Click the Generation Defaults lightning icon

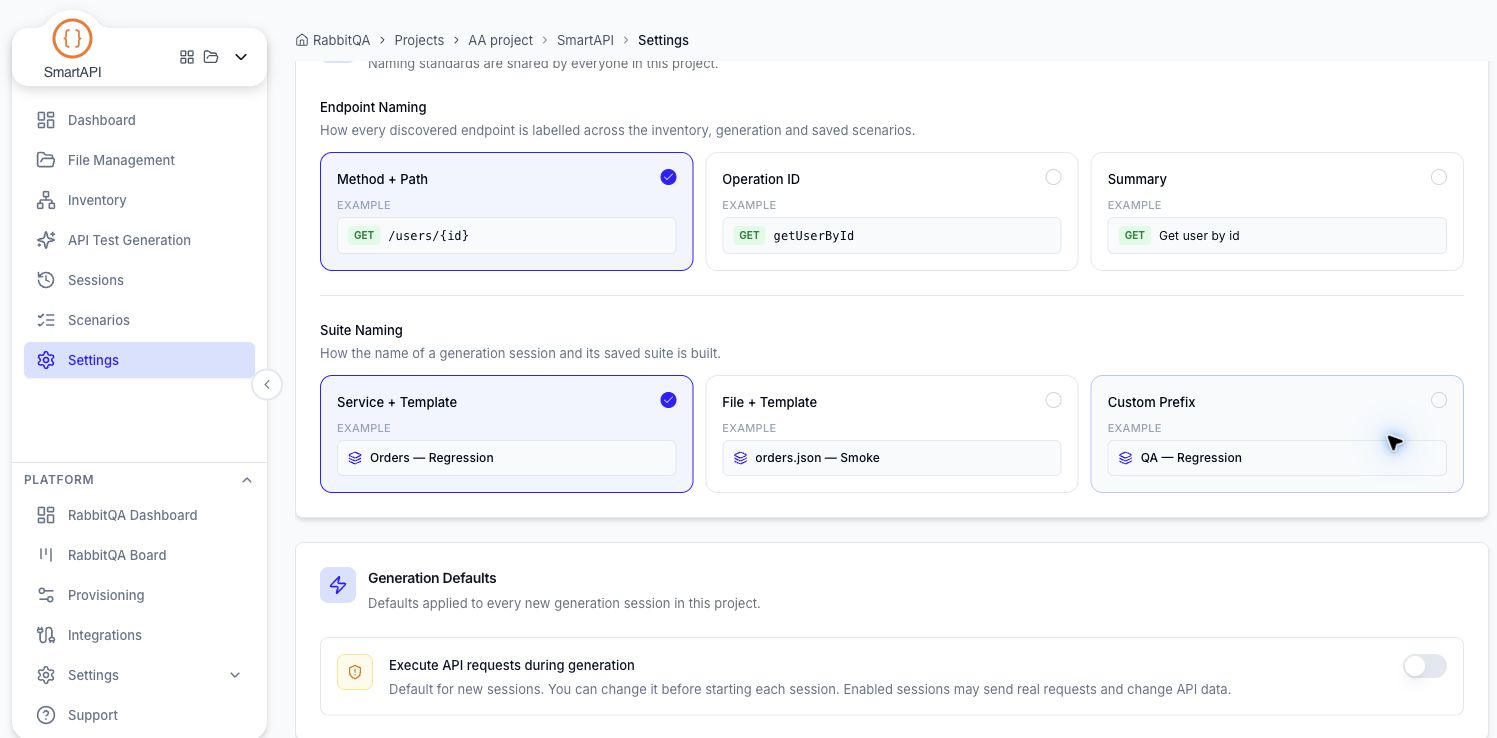338,585
